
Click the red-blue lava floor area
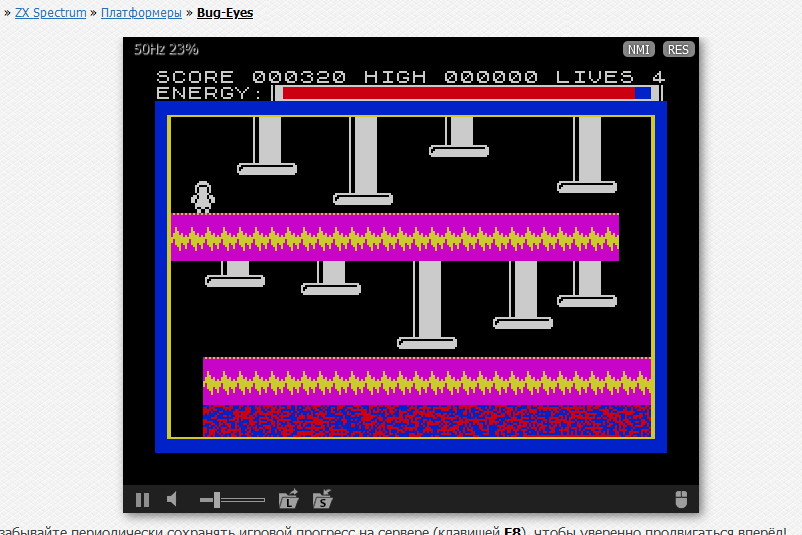[427, 421]
